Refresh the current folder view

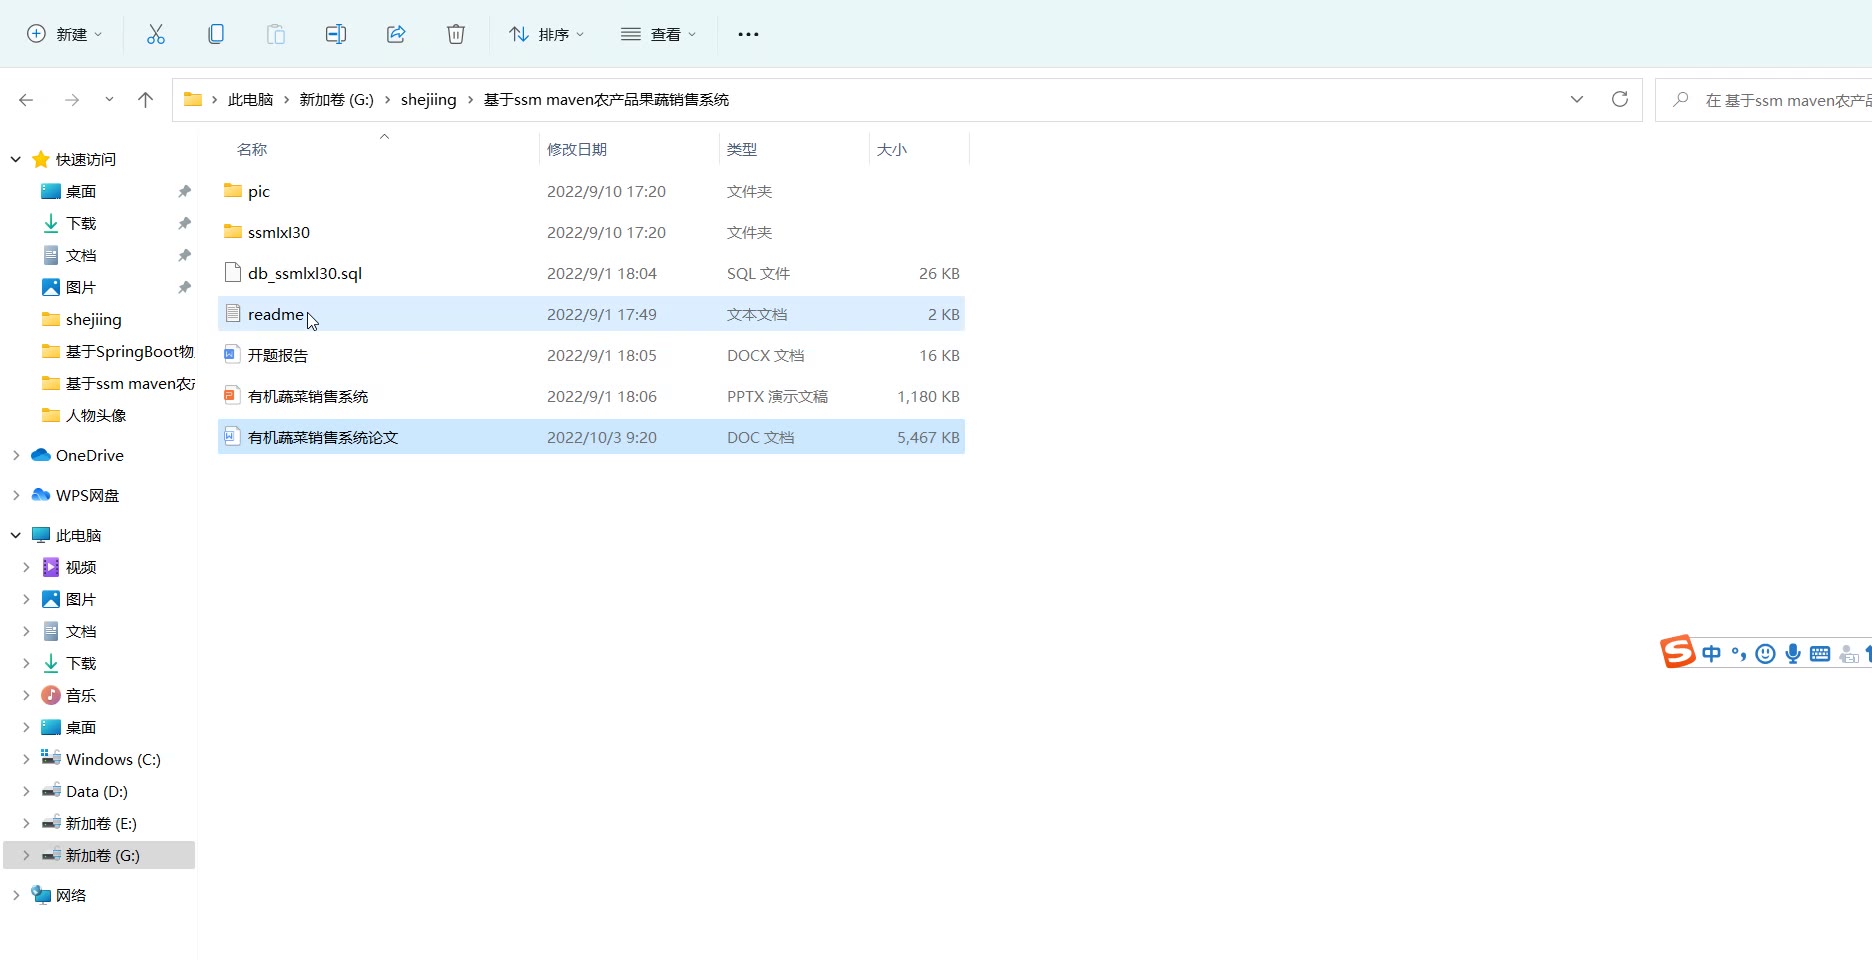point(1620,99)
